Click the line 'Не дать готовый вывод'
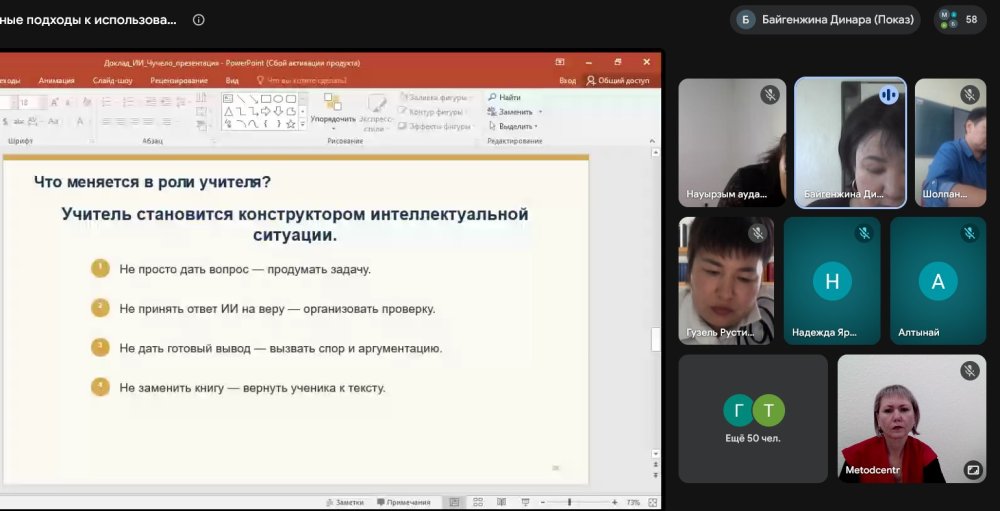The image size is (1000, 511). (185, 349)
